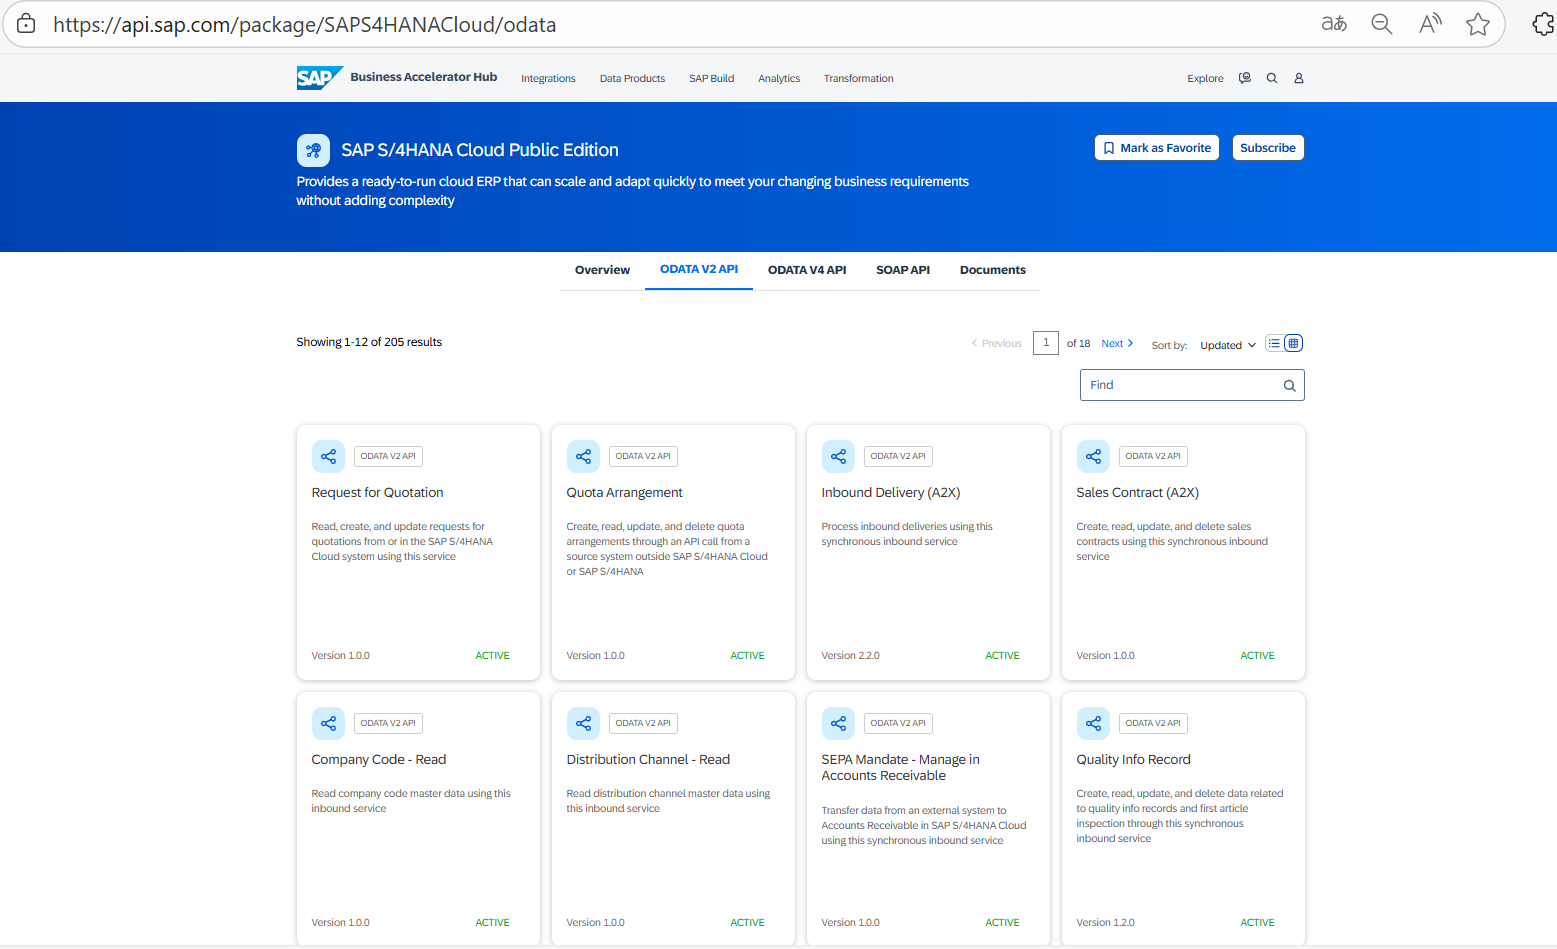This screenshot has width=1557, height=949.
Task: Click the share icon on Sales Contract (A2X) card
Action: [x=1093, y=456]
